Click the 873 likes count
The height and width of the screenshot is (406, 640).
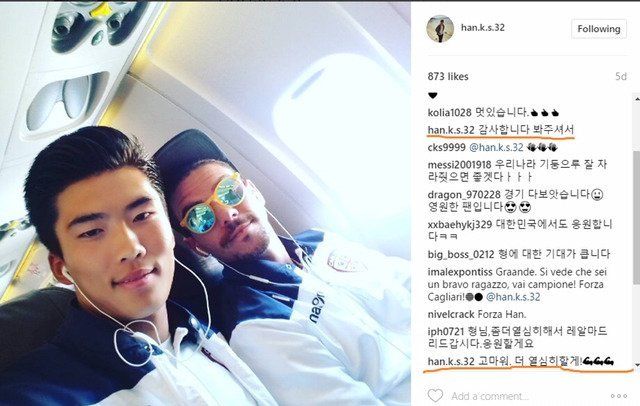448,76
